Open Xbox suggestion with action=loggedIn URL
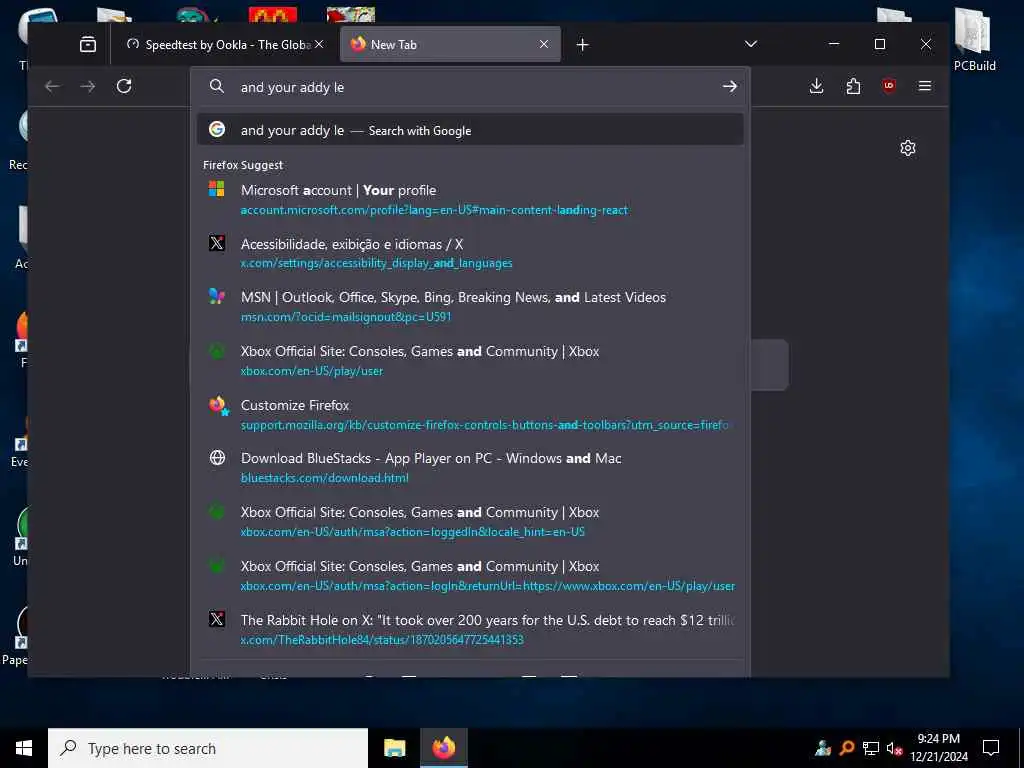1024x768 pixels. tap(470, 521)
